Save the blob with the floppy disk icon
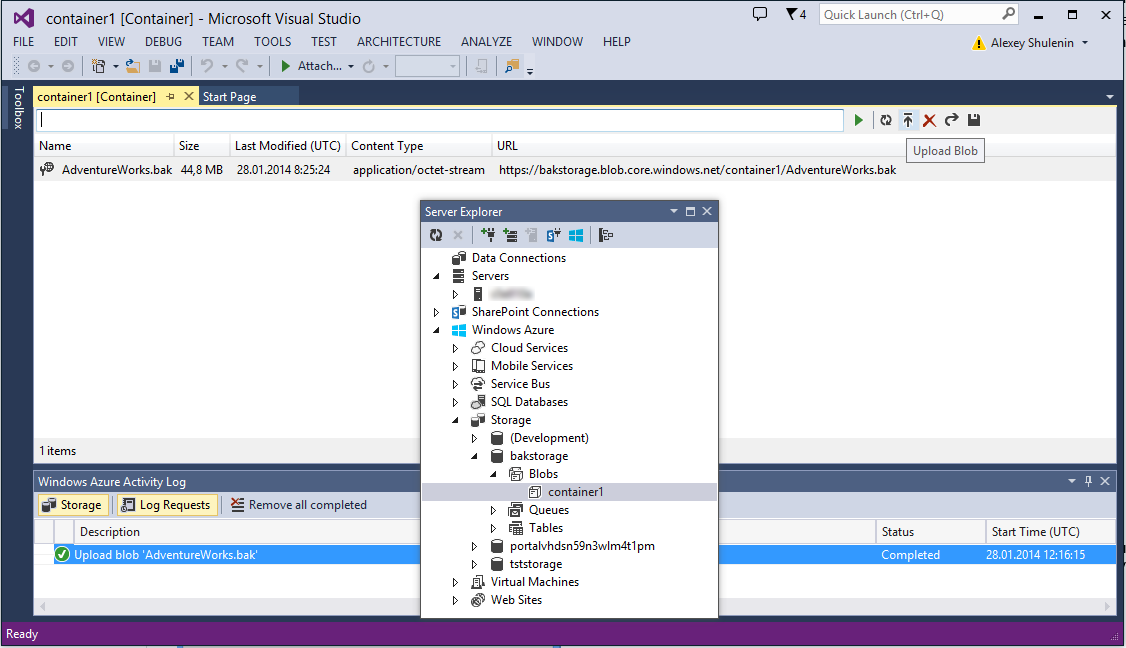The width and height of the screenshot is (1126, 648). (974, 120)
